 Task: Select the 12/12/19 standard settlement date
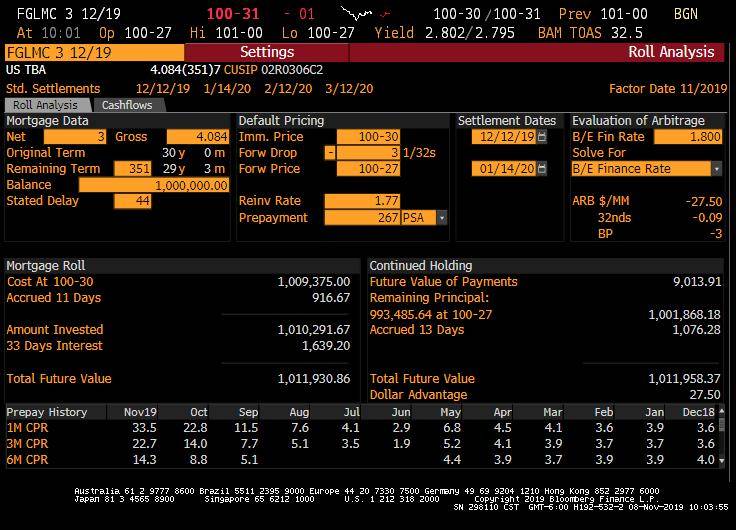tap(163, 89)
